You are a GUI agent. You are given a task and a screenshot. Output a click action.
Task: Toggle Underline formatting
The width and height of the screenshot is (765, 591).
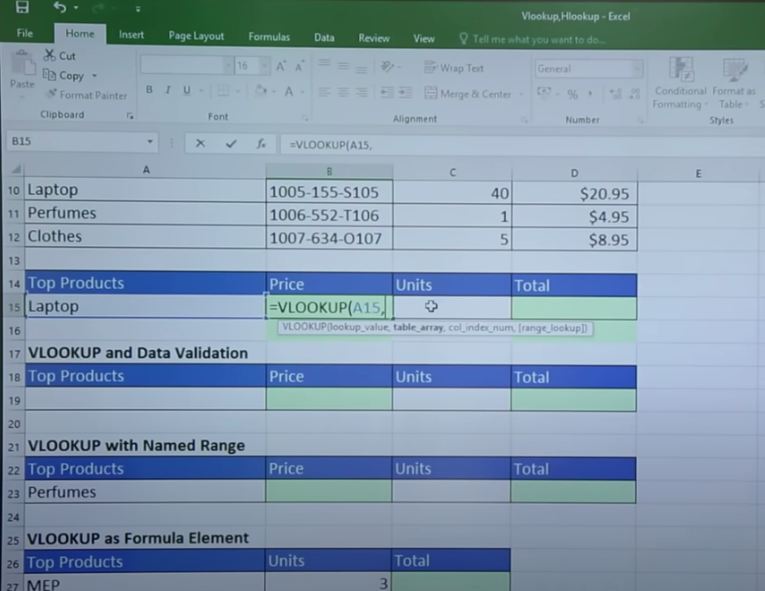pos(187,90)
